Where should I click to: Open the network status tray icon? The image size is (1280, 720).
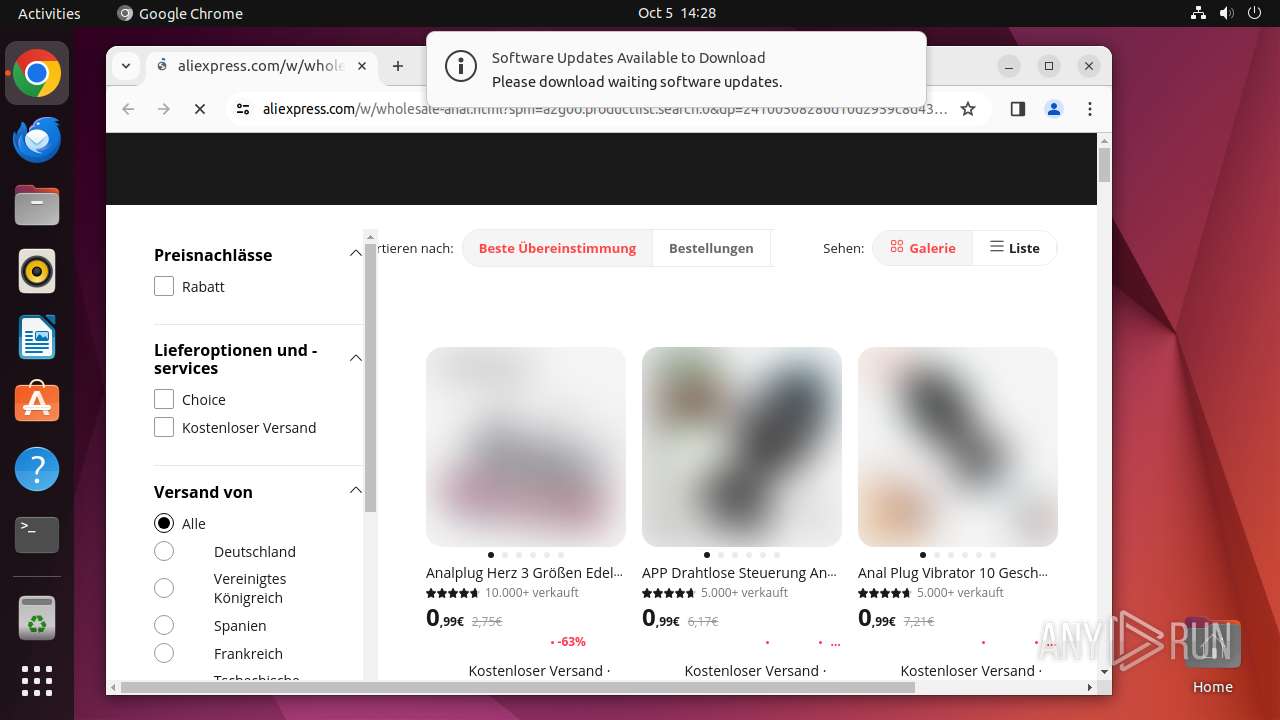pos(1199,13)
